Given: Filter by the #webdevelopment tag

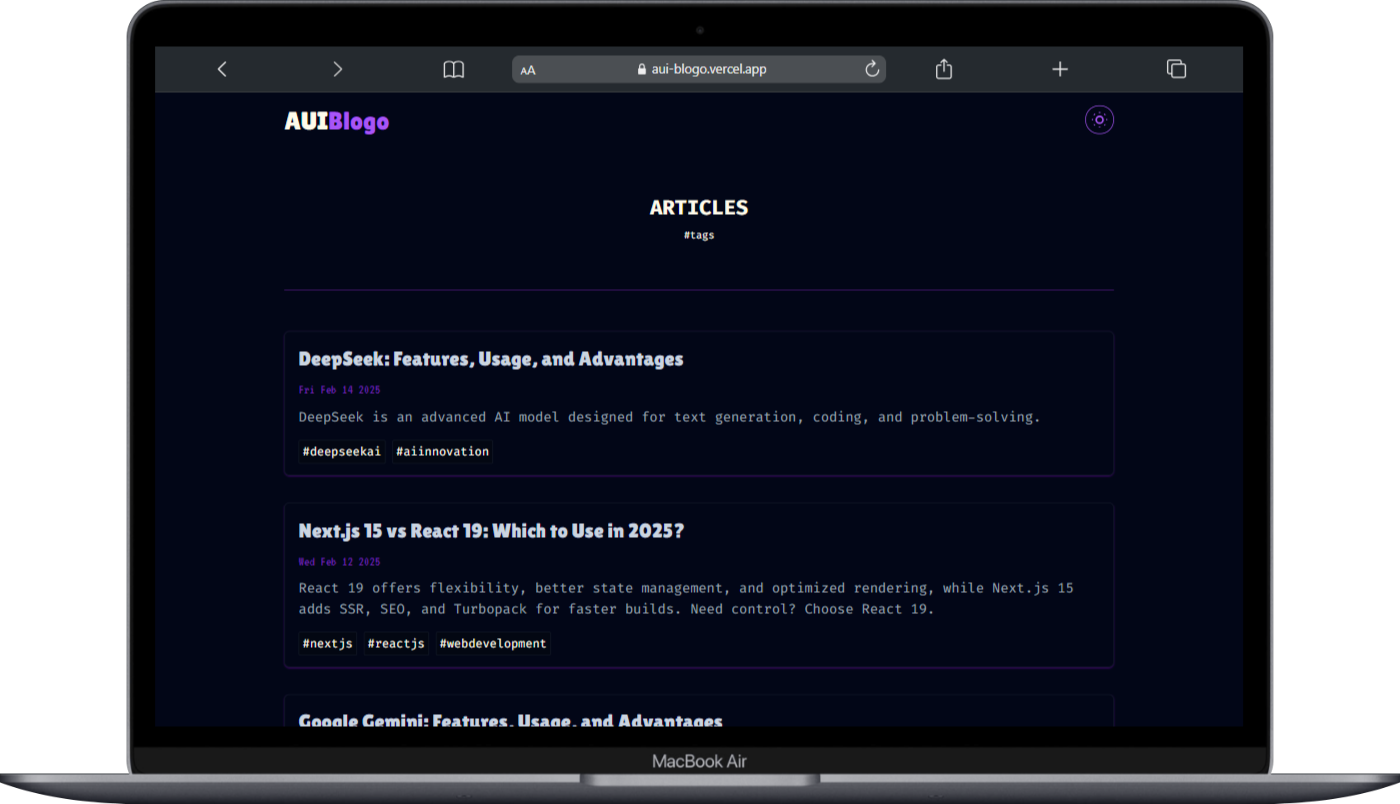Looking at the screenshot, I should point(493,644).
